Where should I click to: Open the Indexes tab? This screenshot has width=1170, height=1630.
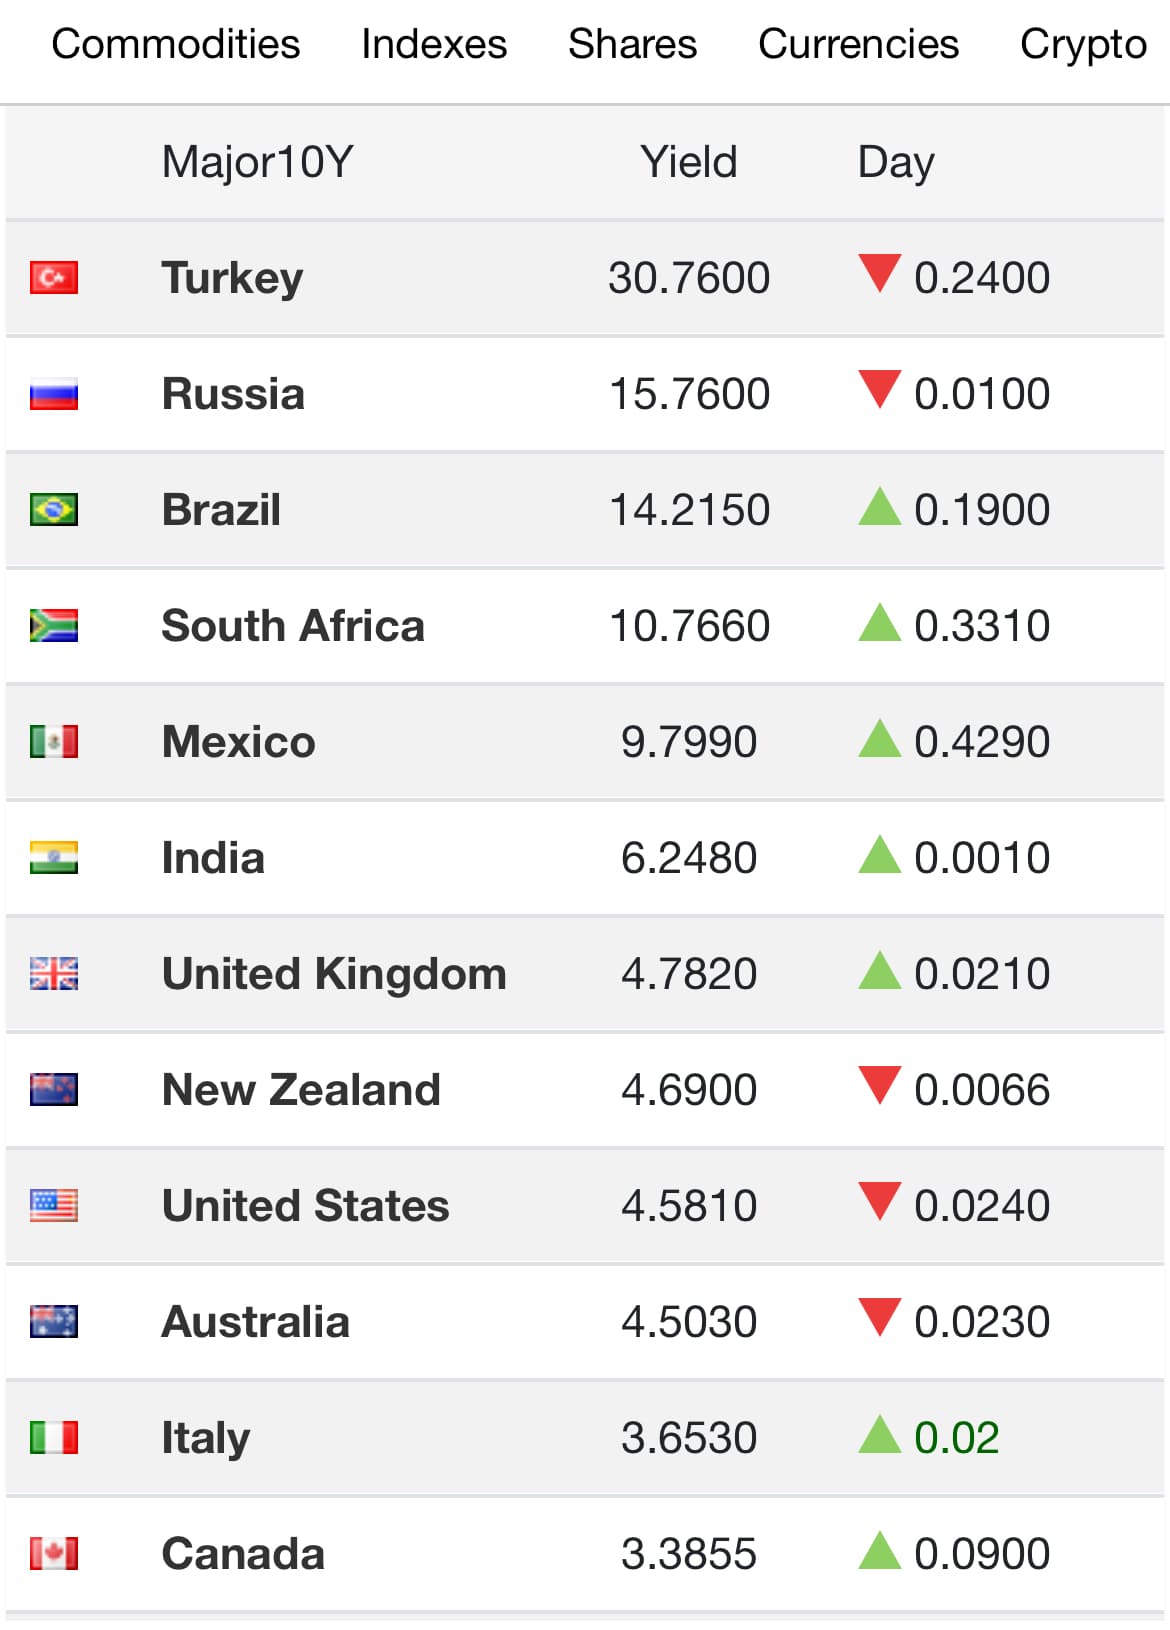click(434, 44)
